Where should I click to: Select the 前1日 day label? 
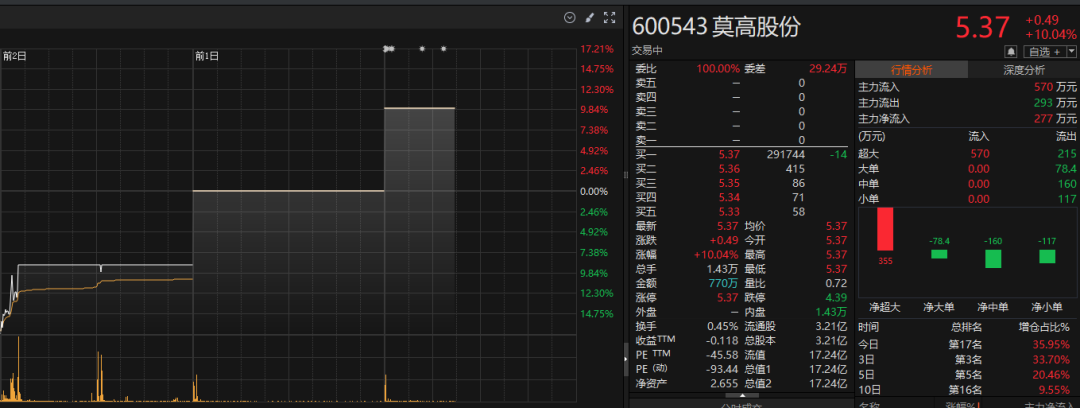[207, 56]
